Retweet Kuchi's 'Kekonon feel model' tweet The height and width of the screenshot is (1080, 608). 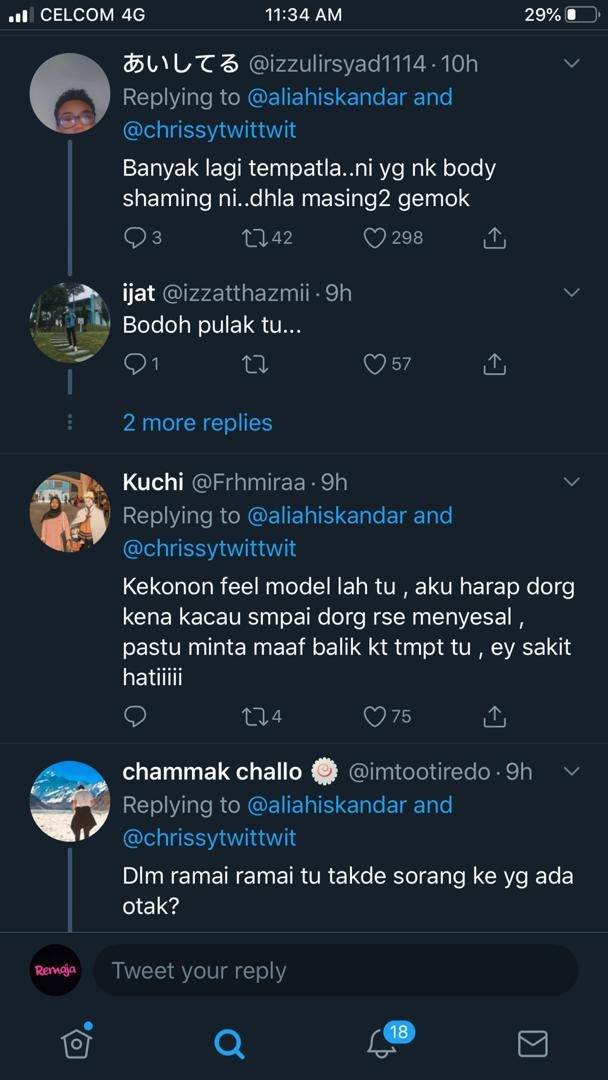pyautogui.click(x=255, y=716)
